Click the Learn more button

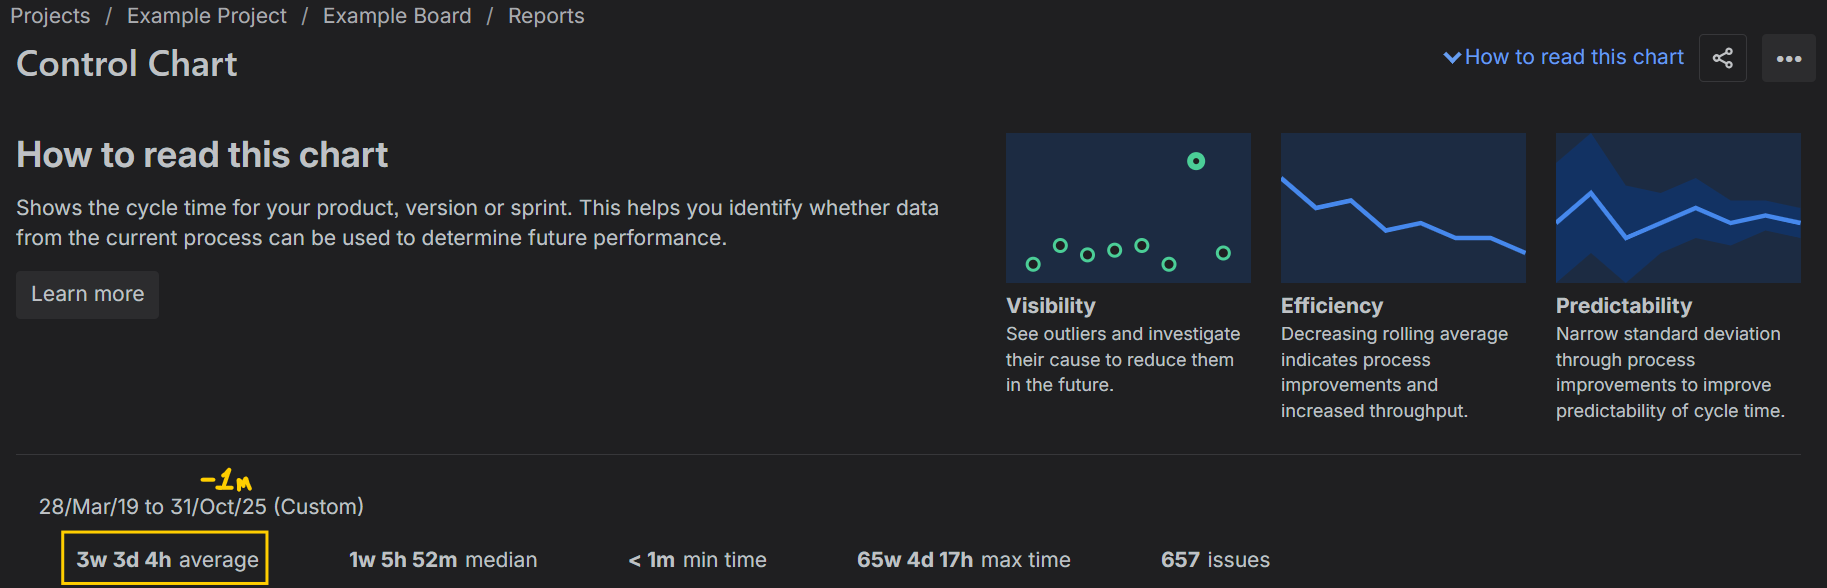click(x=87, y=294)
